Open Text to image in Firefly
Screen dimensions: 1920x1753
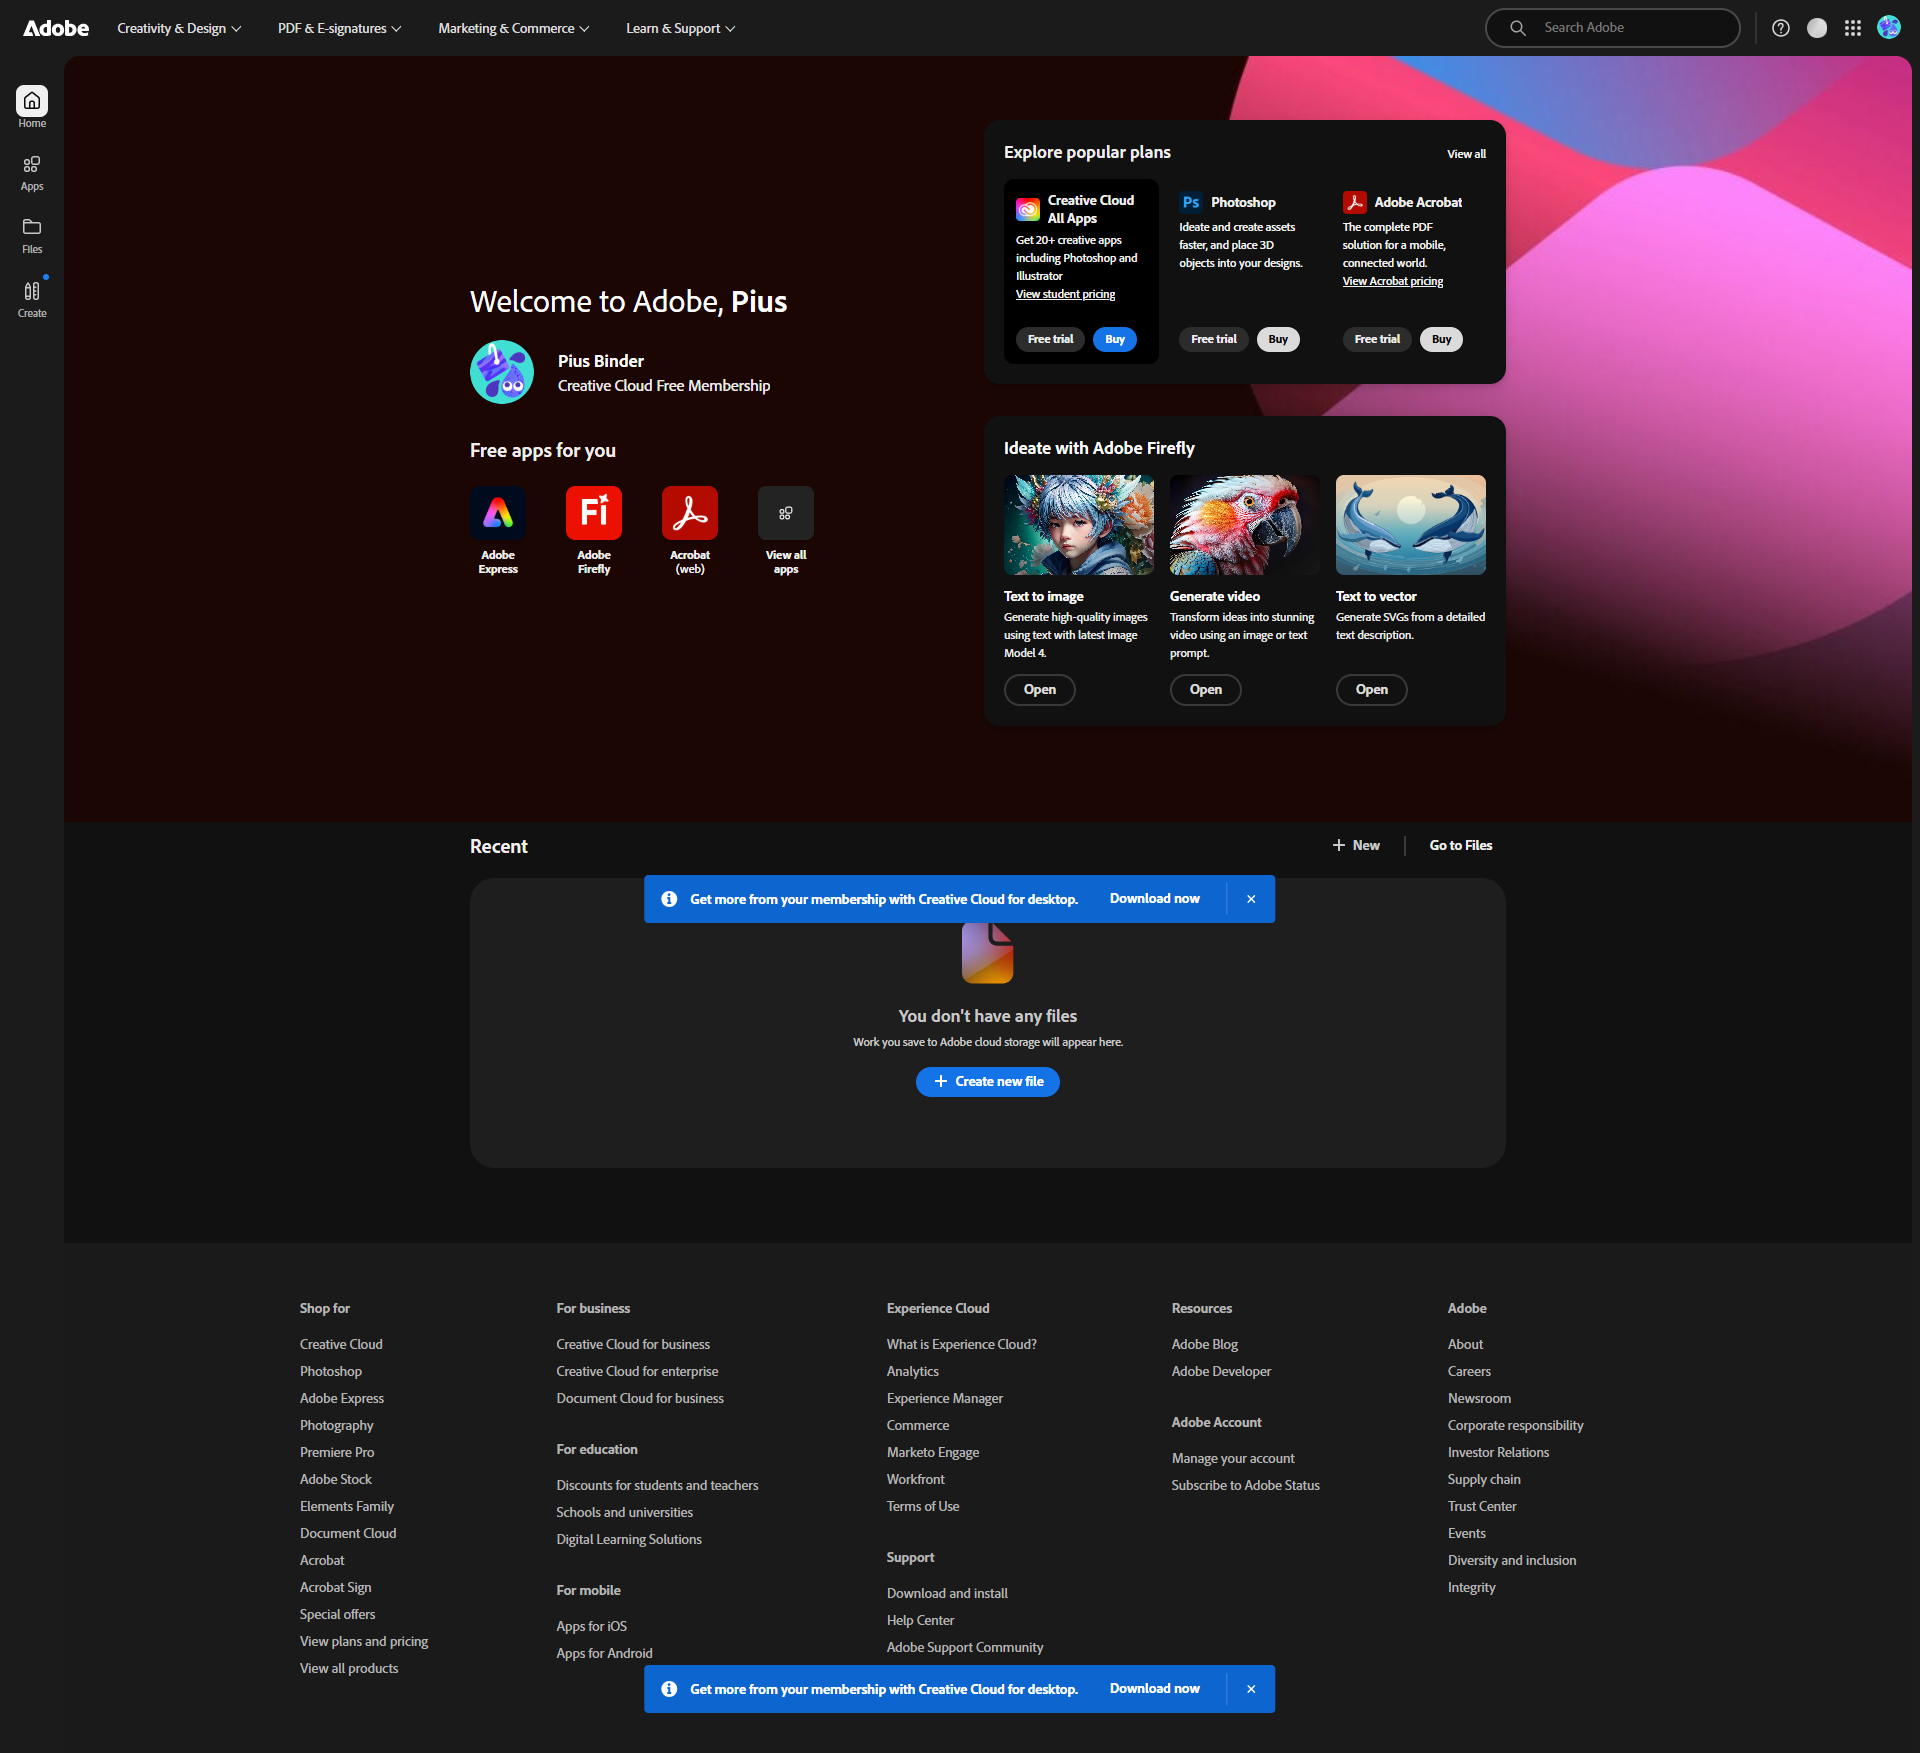click(1040, 690)
